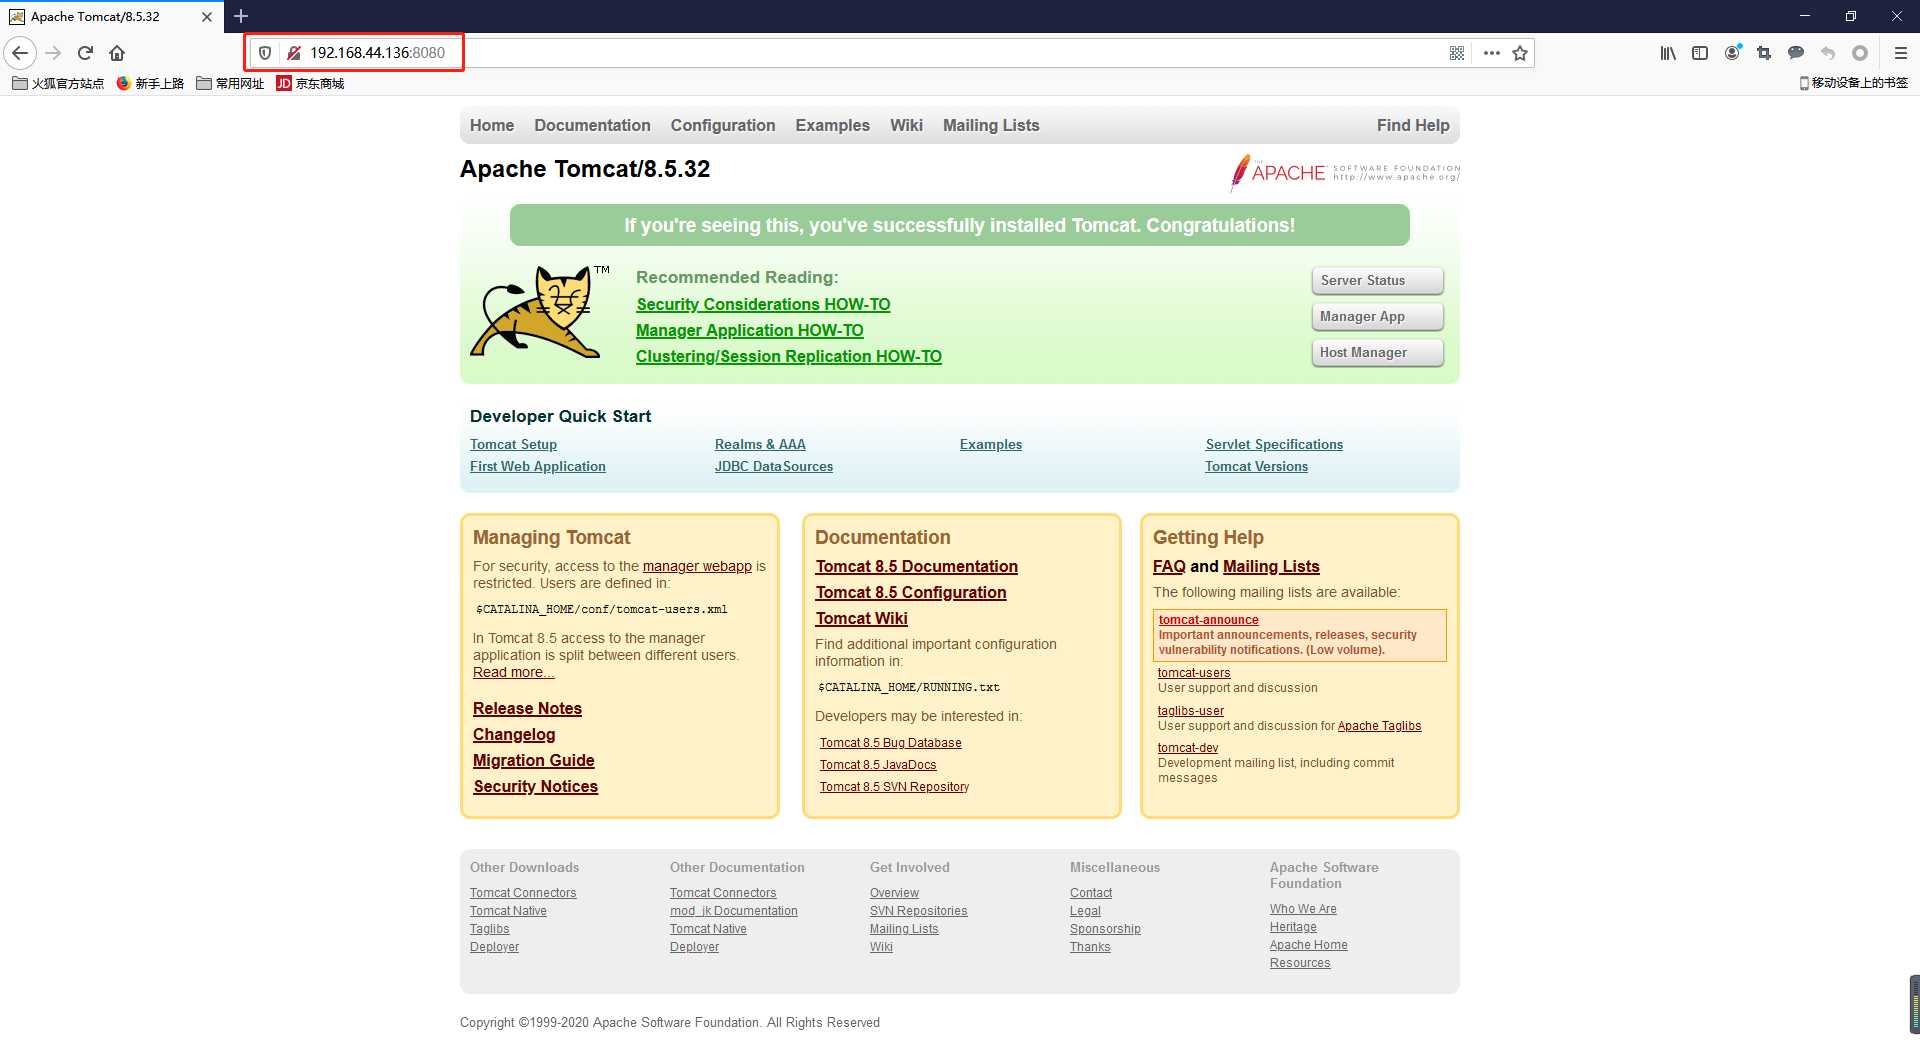Open the Tomcat Setup link
Viewport: 1920px width, 1040px height.
pyautogui.click(x=513, y=444)
